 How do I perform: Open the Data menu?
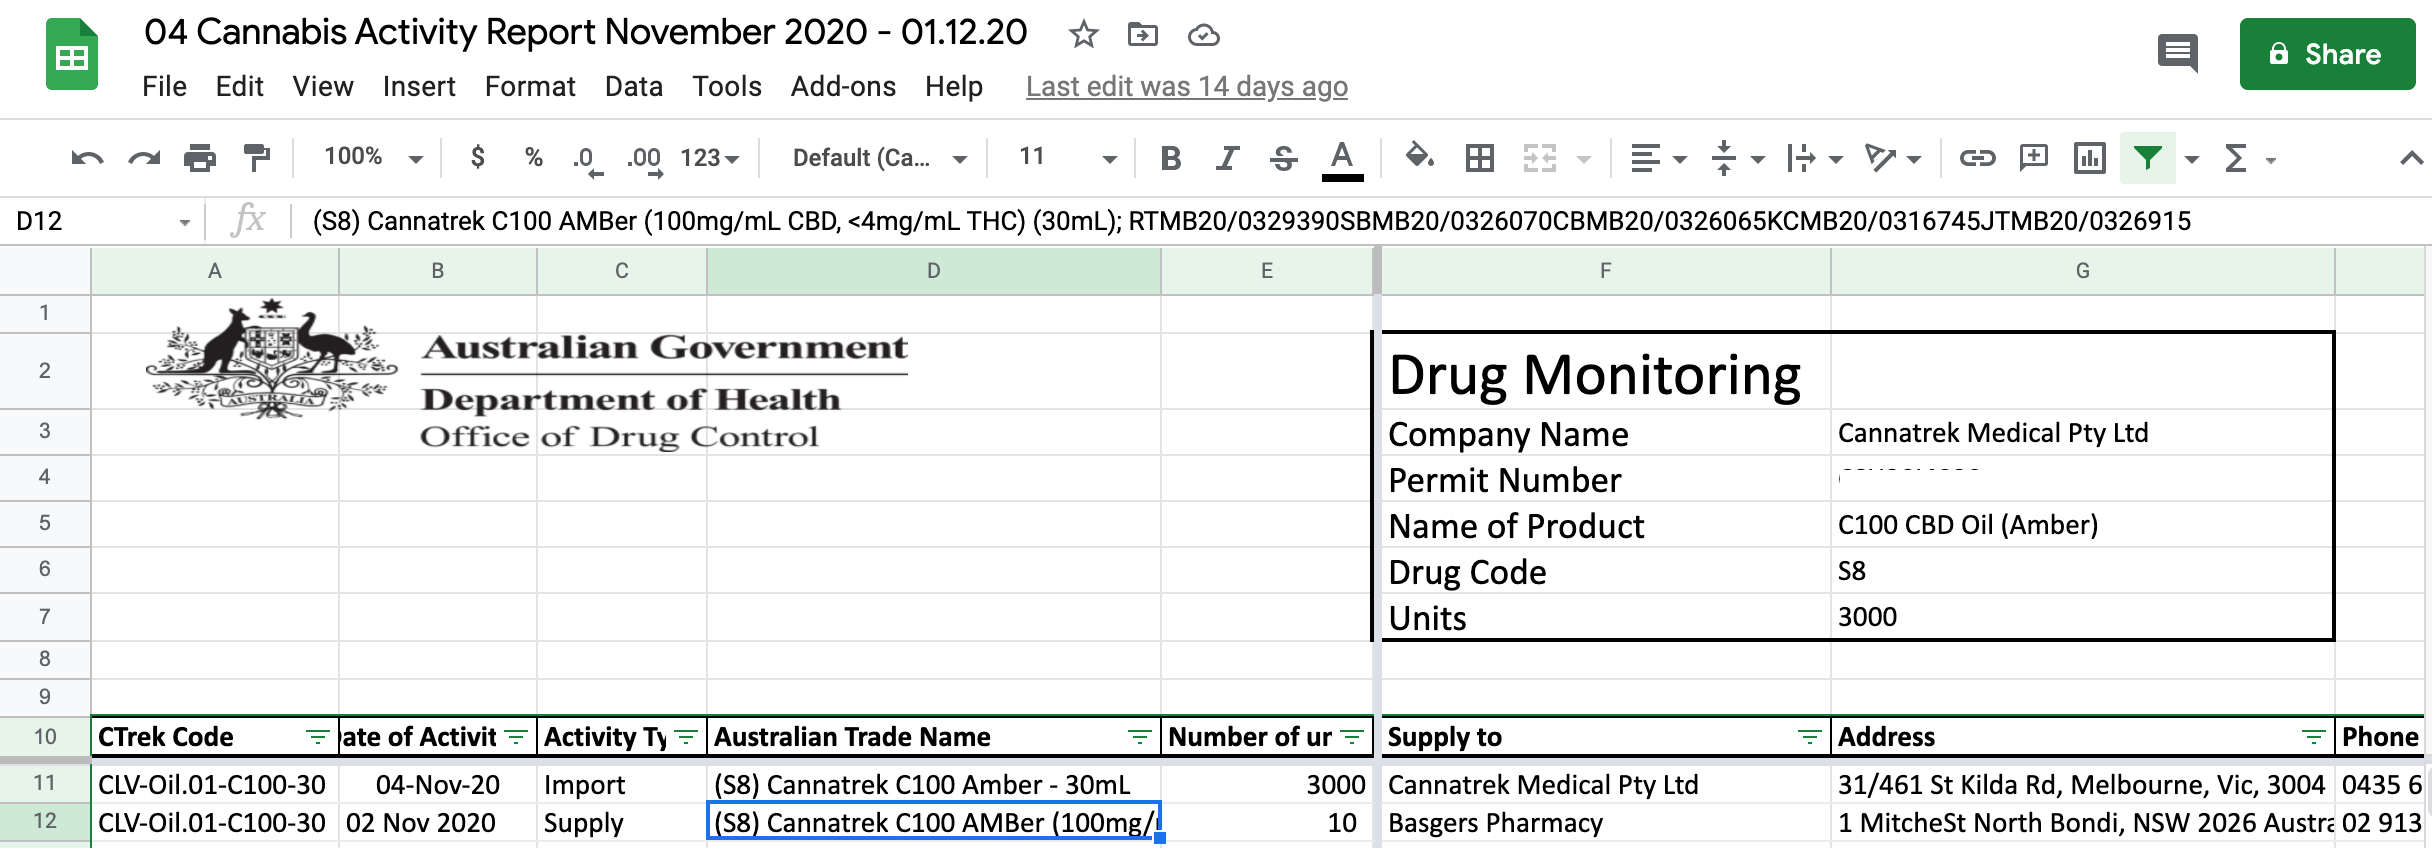tap(634, 87)
